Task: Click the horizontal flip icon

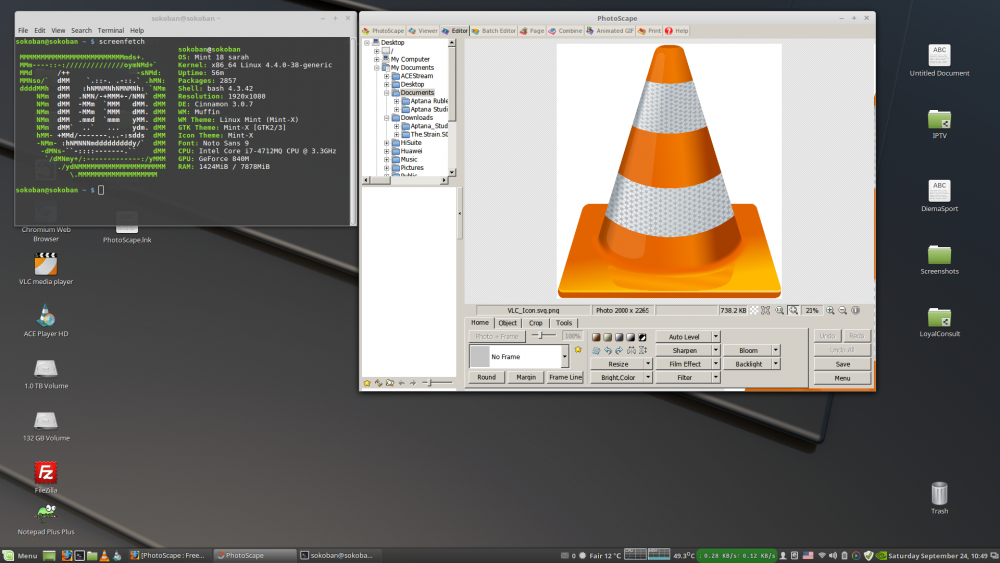Action: click(x=631, y=351)
